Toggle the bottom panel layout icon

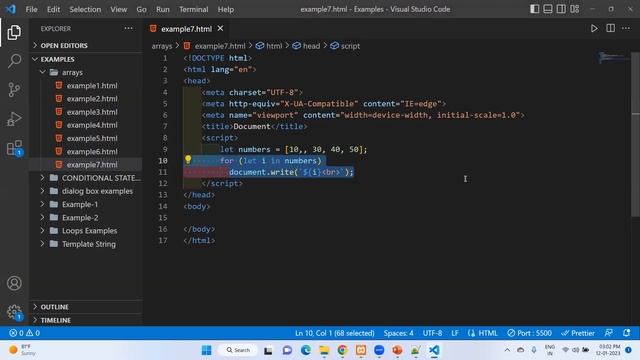548,9
